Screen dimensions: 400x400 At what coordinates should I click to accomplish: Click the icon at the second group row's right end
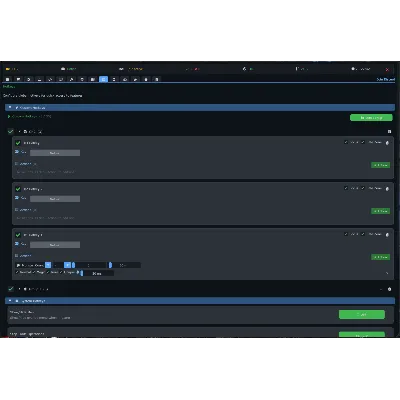(389, 289)
